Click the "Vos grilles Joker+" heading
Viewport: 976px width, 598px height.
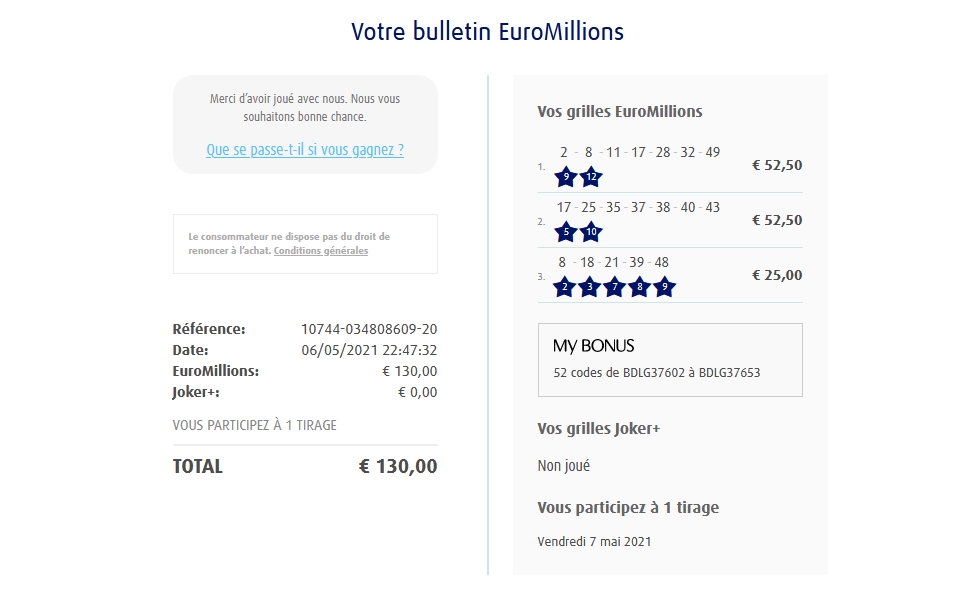tap(599, 429)
